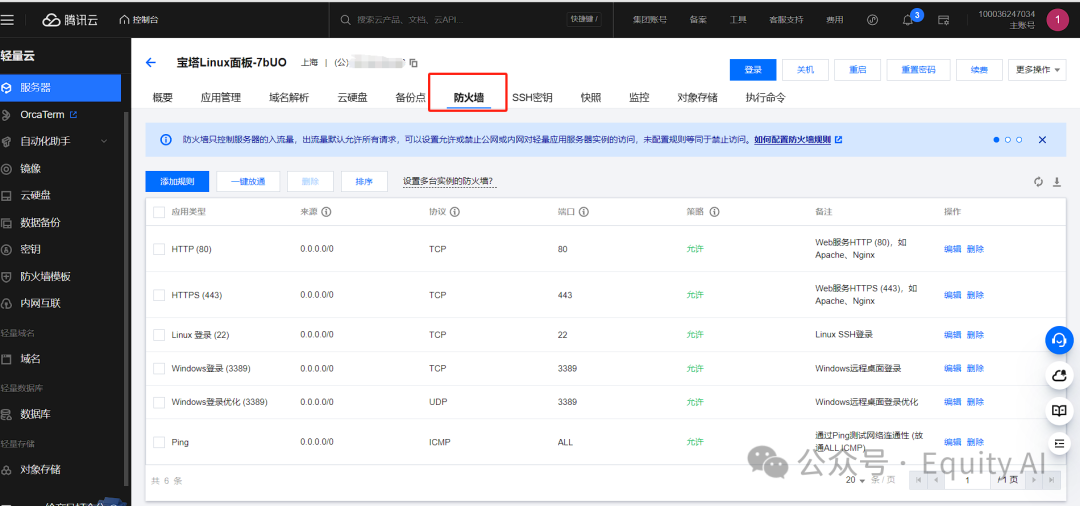Expand 自动化助手 in the sidebar
Viewport: 1080px width, 506px height.
point(103,141)
